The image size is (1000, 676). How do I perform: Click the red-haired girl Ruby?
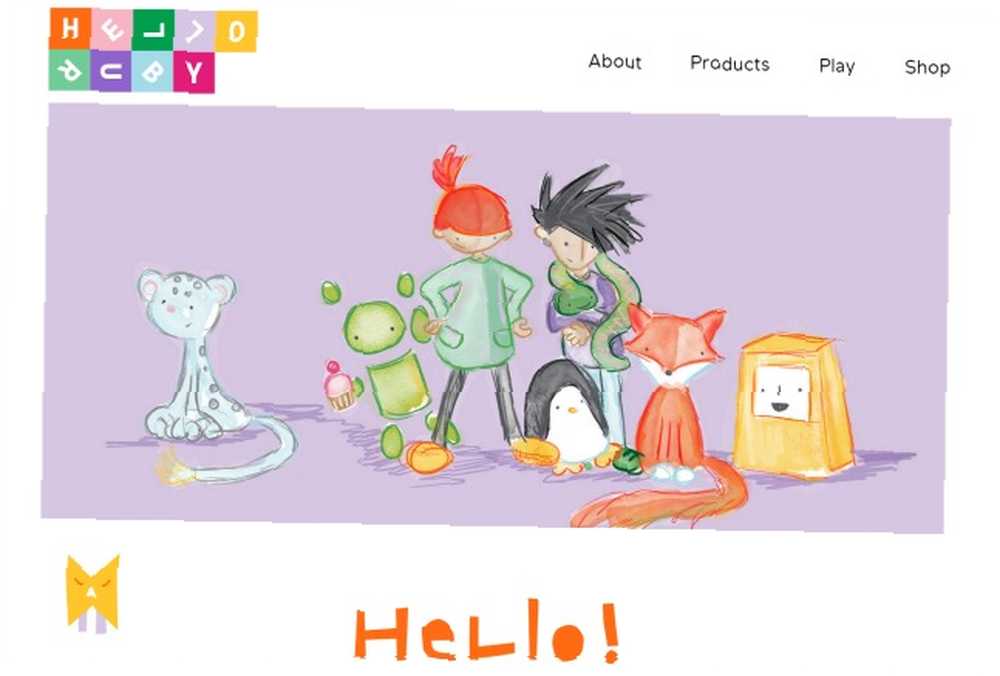[477, 306]
